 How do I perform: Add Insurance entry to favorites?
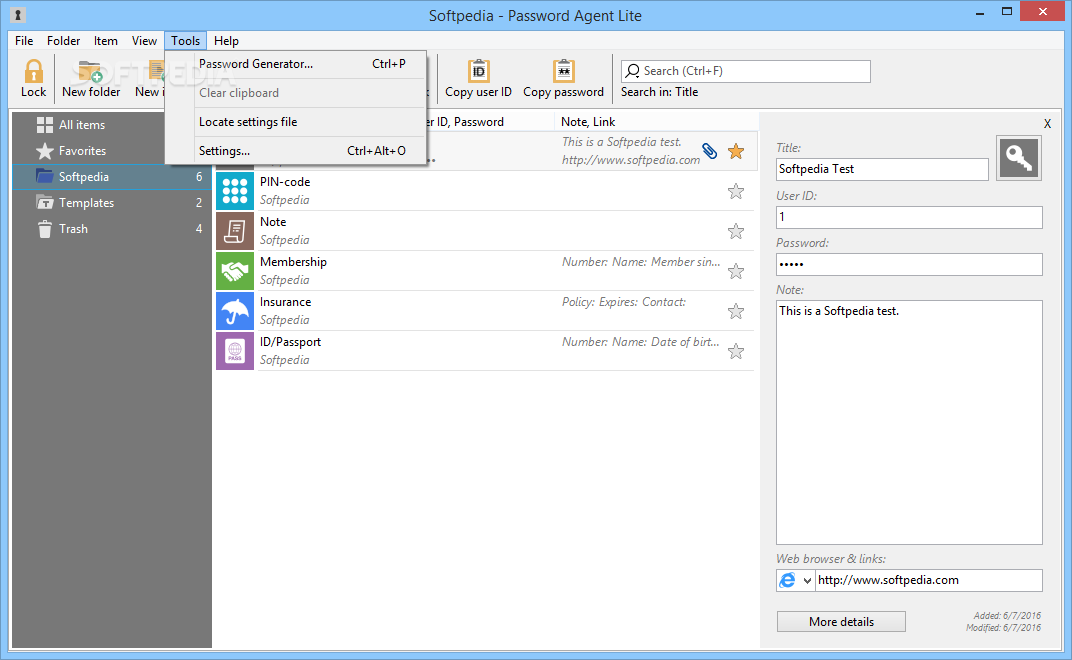[736, 311]
